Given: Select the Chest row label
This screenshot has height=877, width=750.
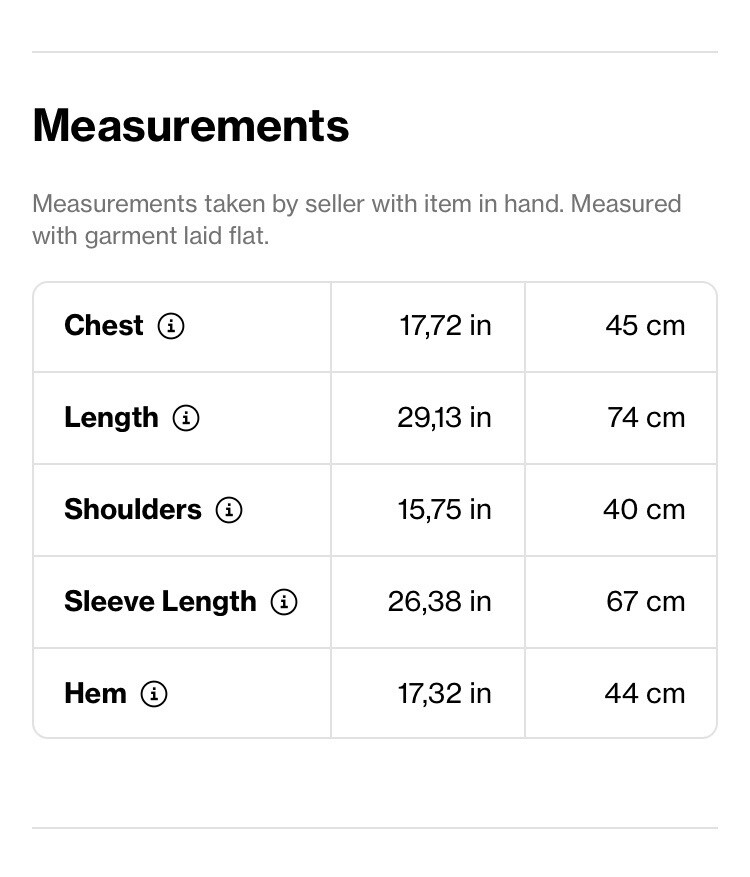Looking at the screenshot, I should point(104,326).
